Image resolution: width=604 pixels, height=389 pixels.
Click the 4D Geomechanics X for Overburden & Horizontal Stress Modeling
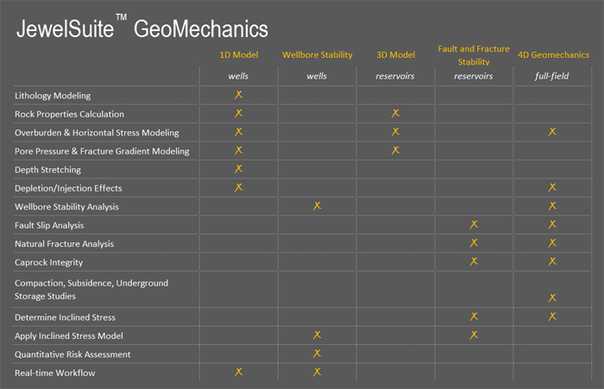552,132
